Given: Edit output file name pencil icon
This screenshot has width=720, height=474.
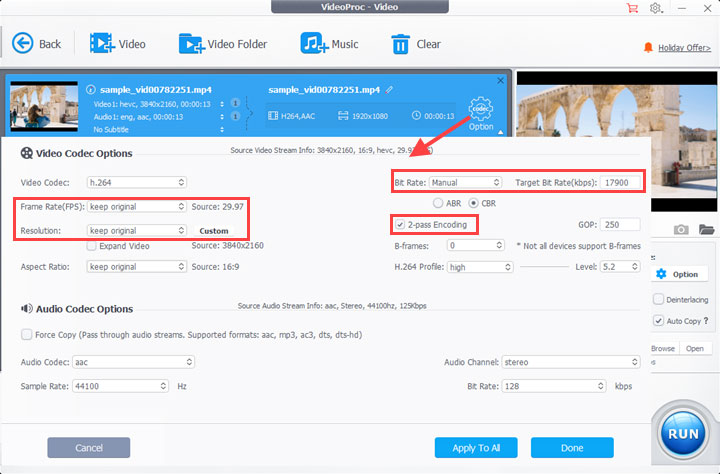Looking at the screenshot, I should coord(389,90).
